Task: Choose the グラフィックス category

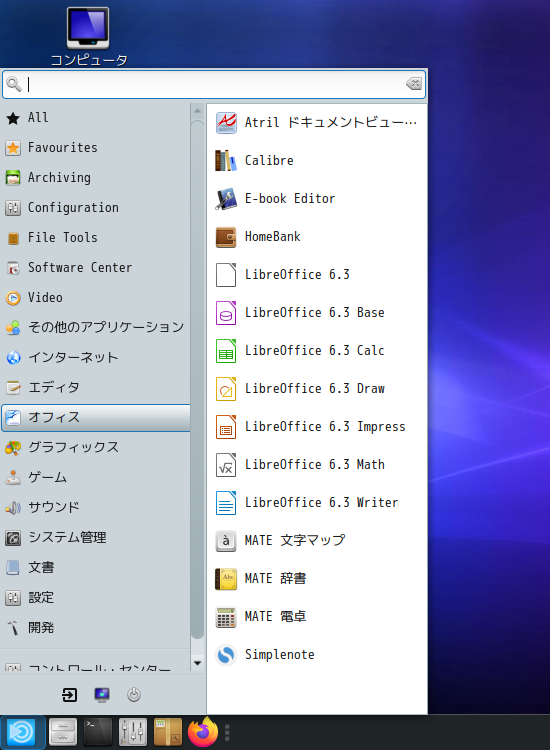Action: pos(96,447)
